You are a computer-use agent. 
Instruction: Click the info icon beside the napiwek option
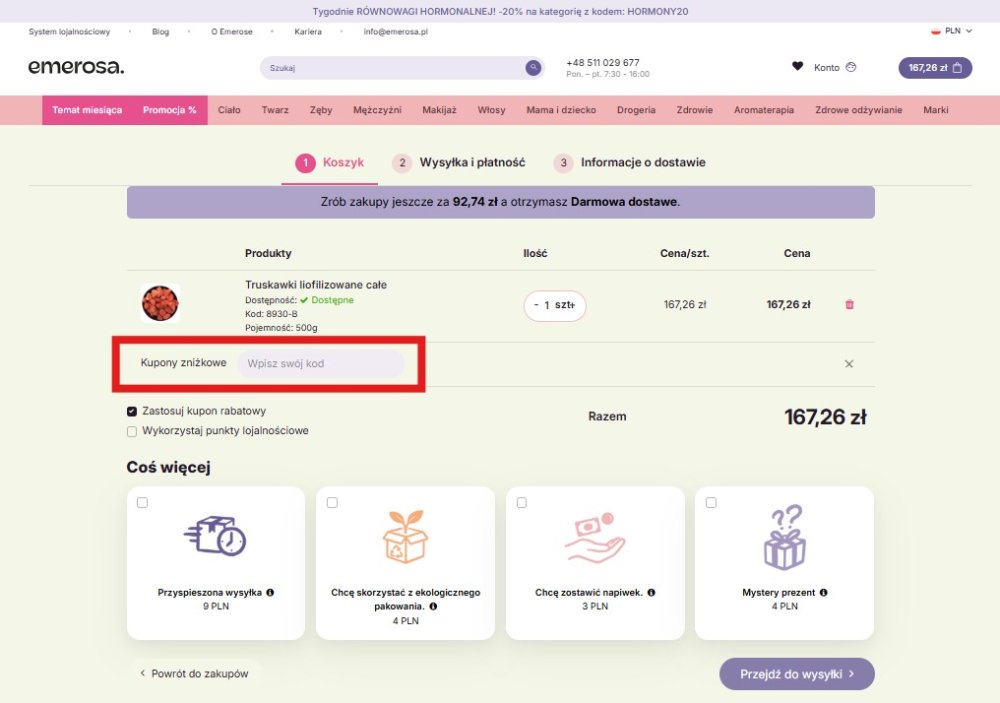(651, 592)
